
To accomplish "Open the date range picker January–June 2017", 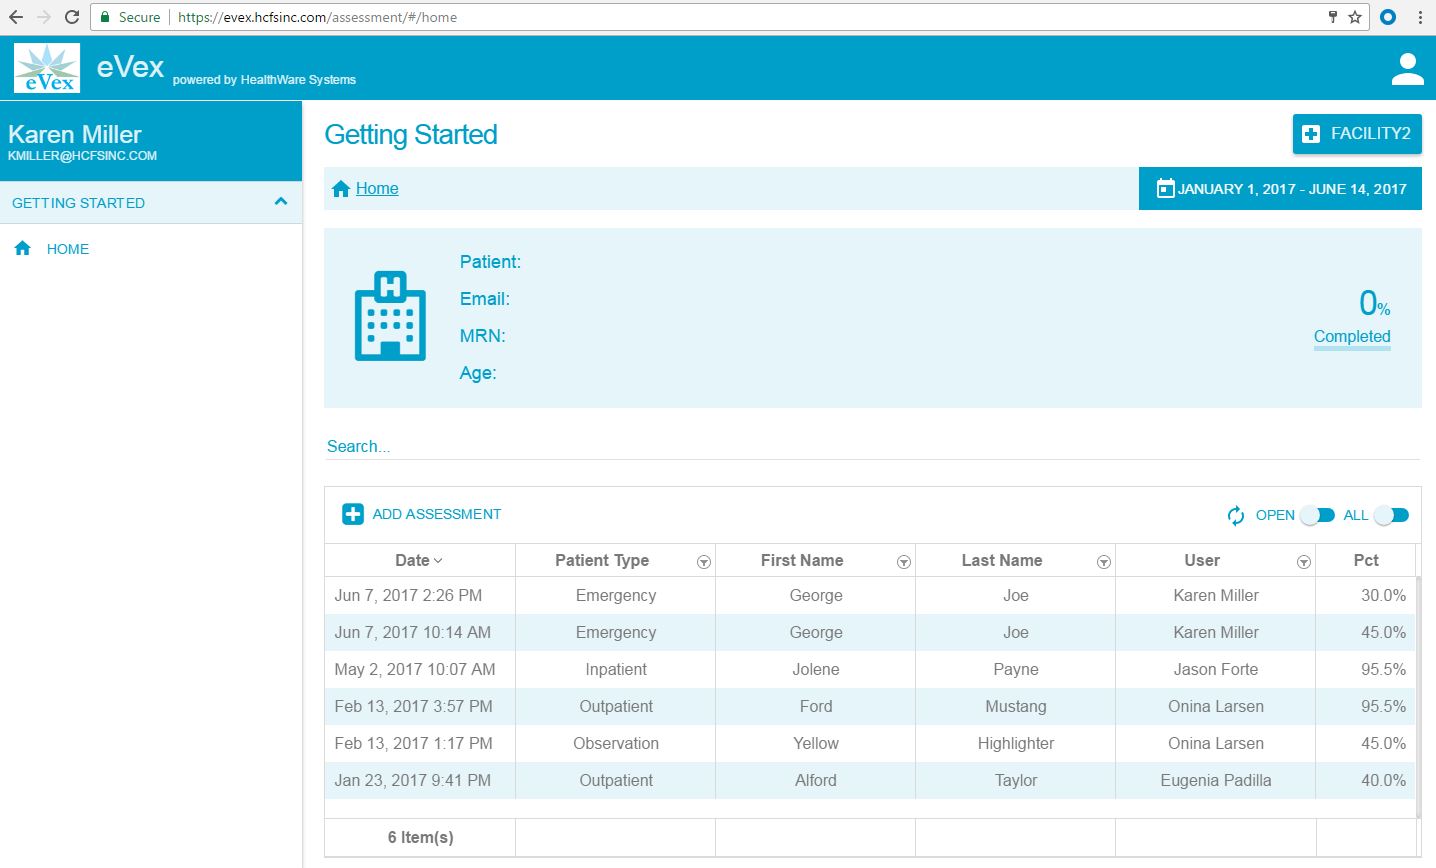I will (1280, 189).
